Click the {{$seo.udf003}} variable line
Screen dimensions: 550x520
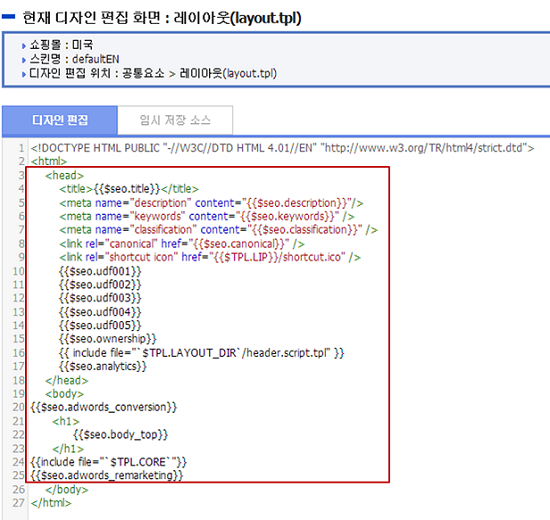[100, 298]
